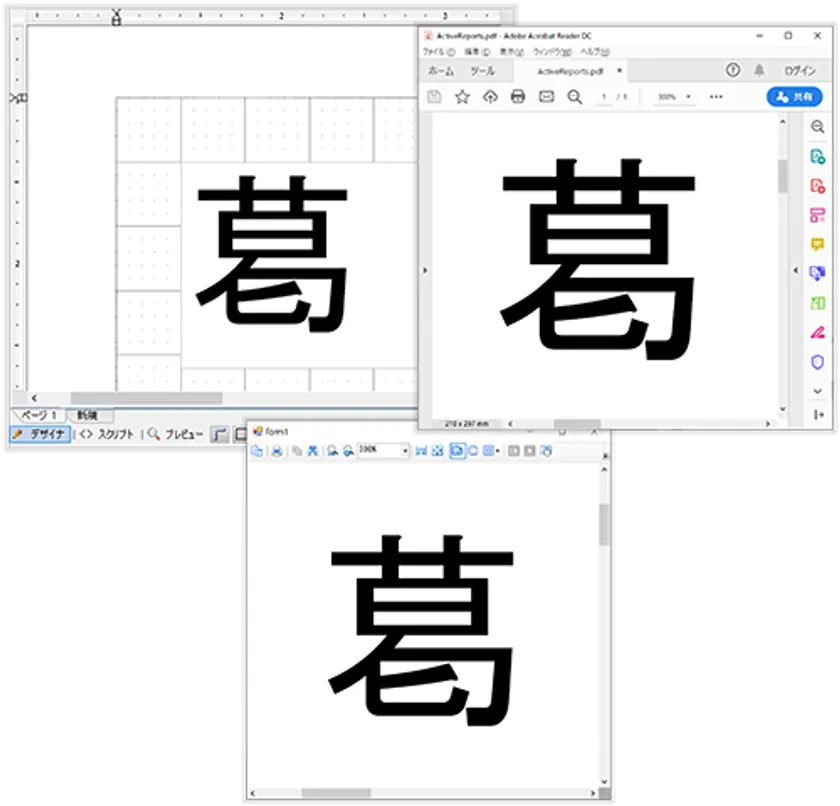Click the envelope email icon in Acrobat
Screen dimensions: 840x806
pos(546,97)
